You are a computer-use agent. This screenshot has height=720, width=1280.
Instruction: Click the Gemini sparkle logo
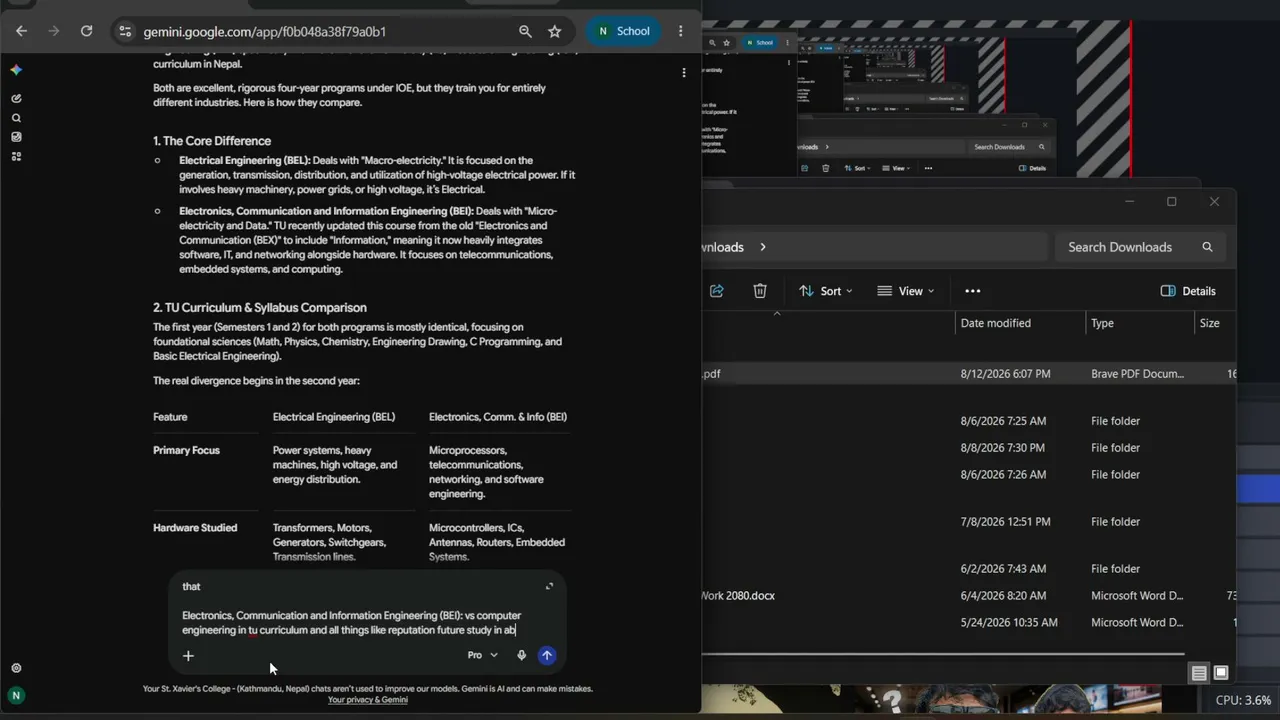16,70
